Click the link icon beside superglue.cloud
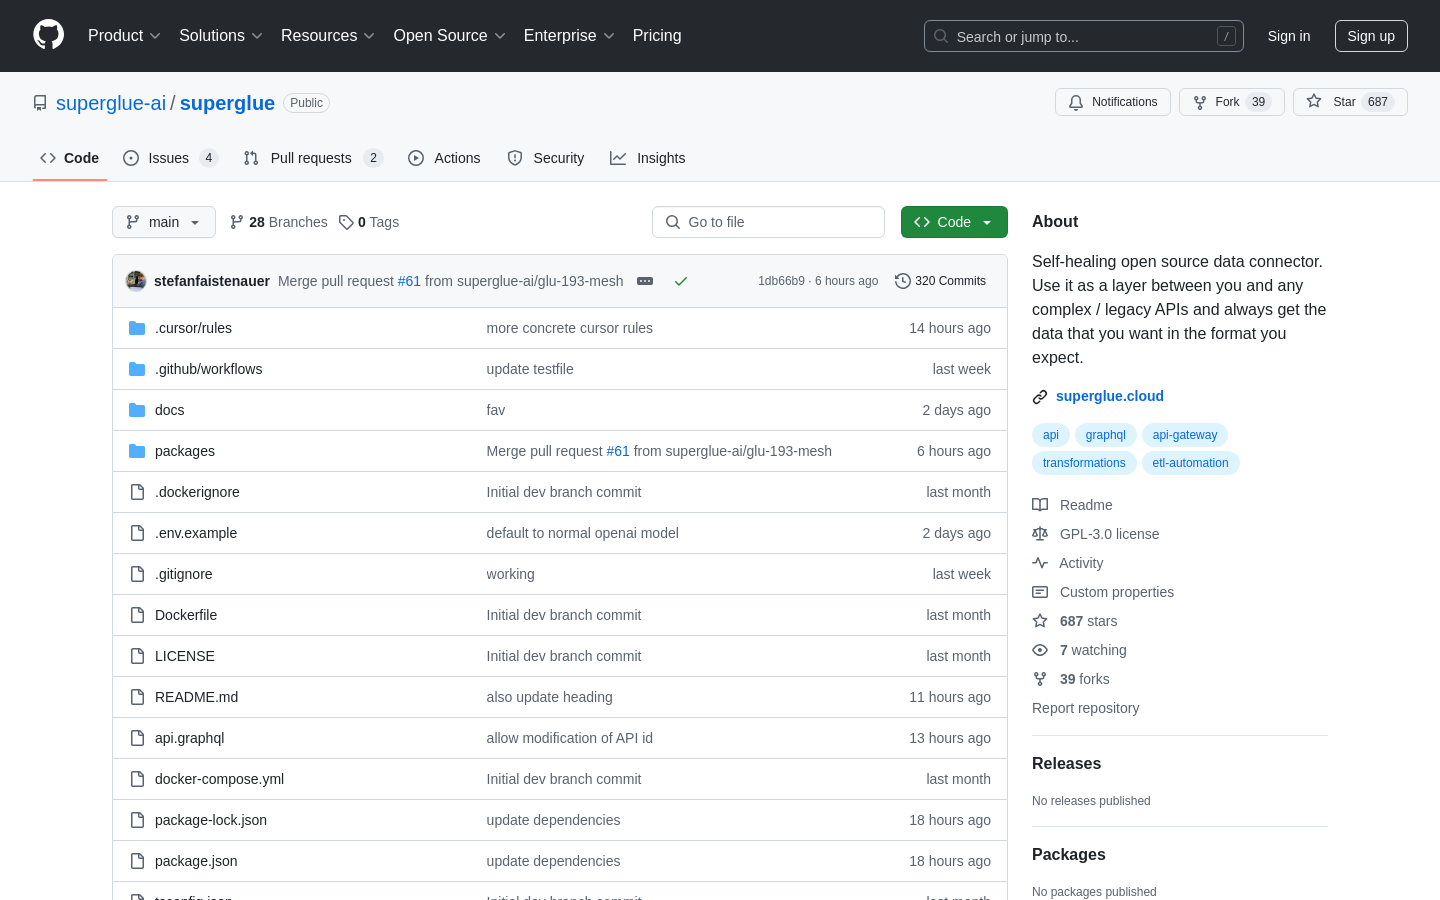Screen dimensions: 1440x900 (x=1040, y=397)
